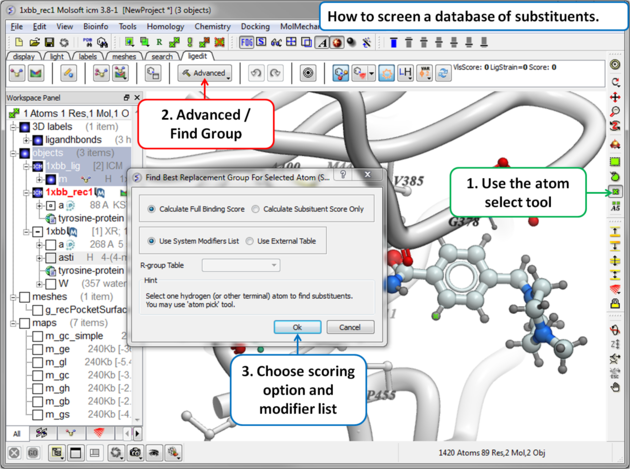This screenshot has height=469, width=630.
Task: Click the atom select tool icon
Action: (616, 191)
